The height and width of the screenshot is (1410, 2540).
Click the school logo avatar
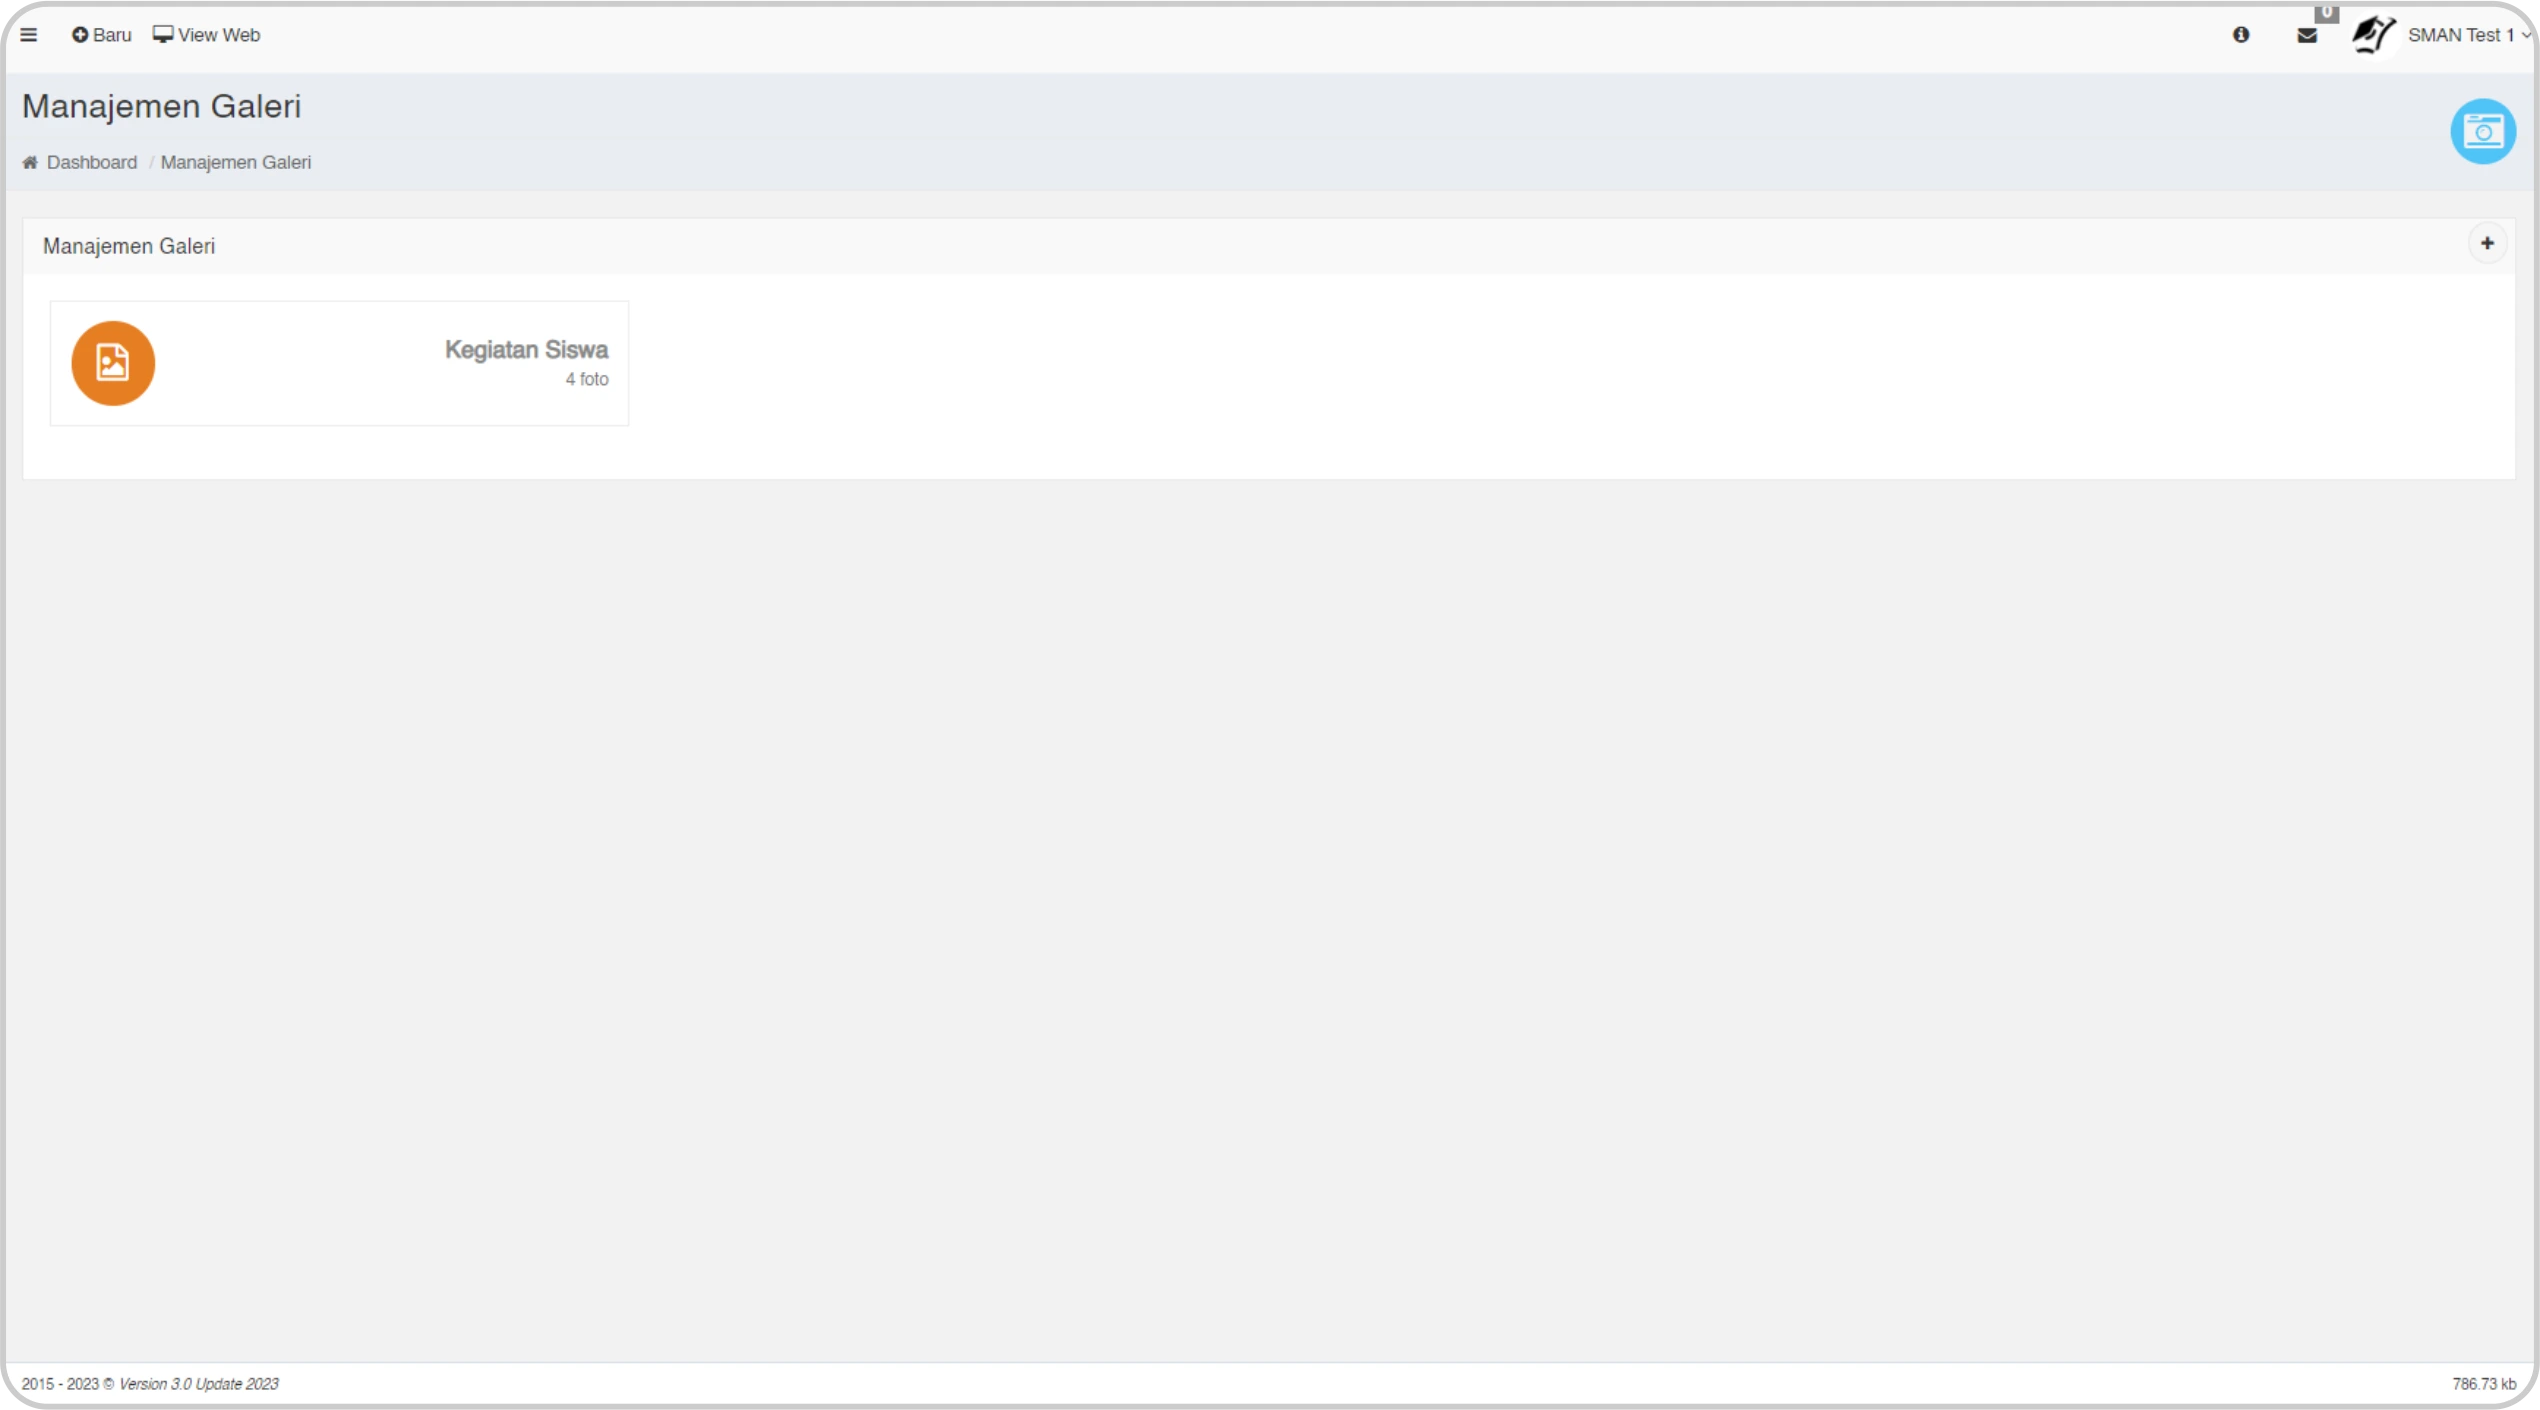click(x=2374, y=35)
